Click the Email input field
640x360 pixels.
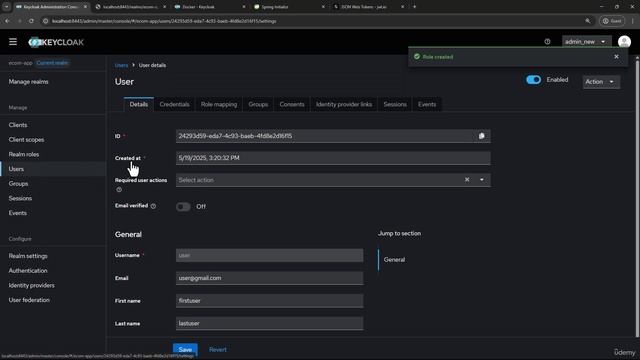click(269, 278)
